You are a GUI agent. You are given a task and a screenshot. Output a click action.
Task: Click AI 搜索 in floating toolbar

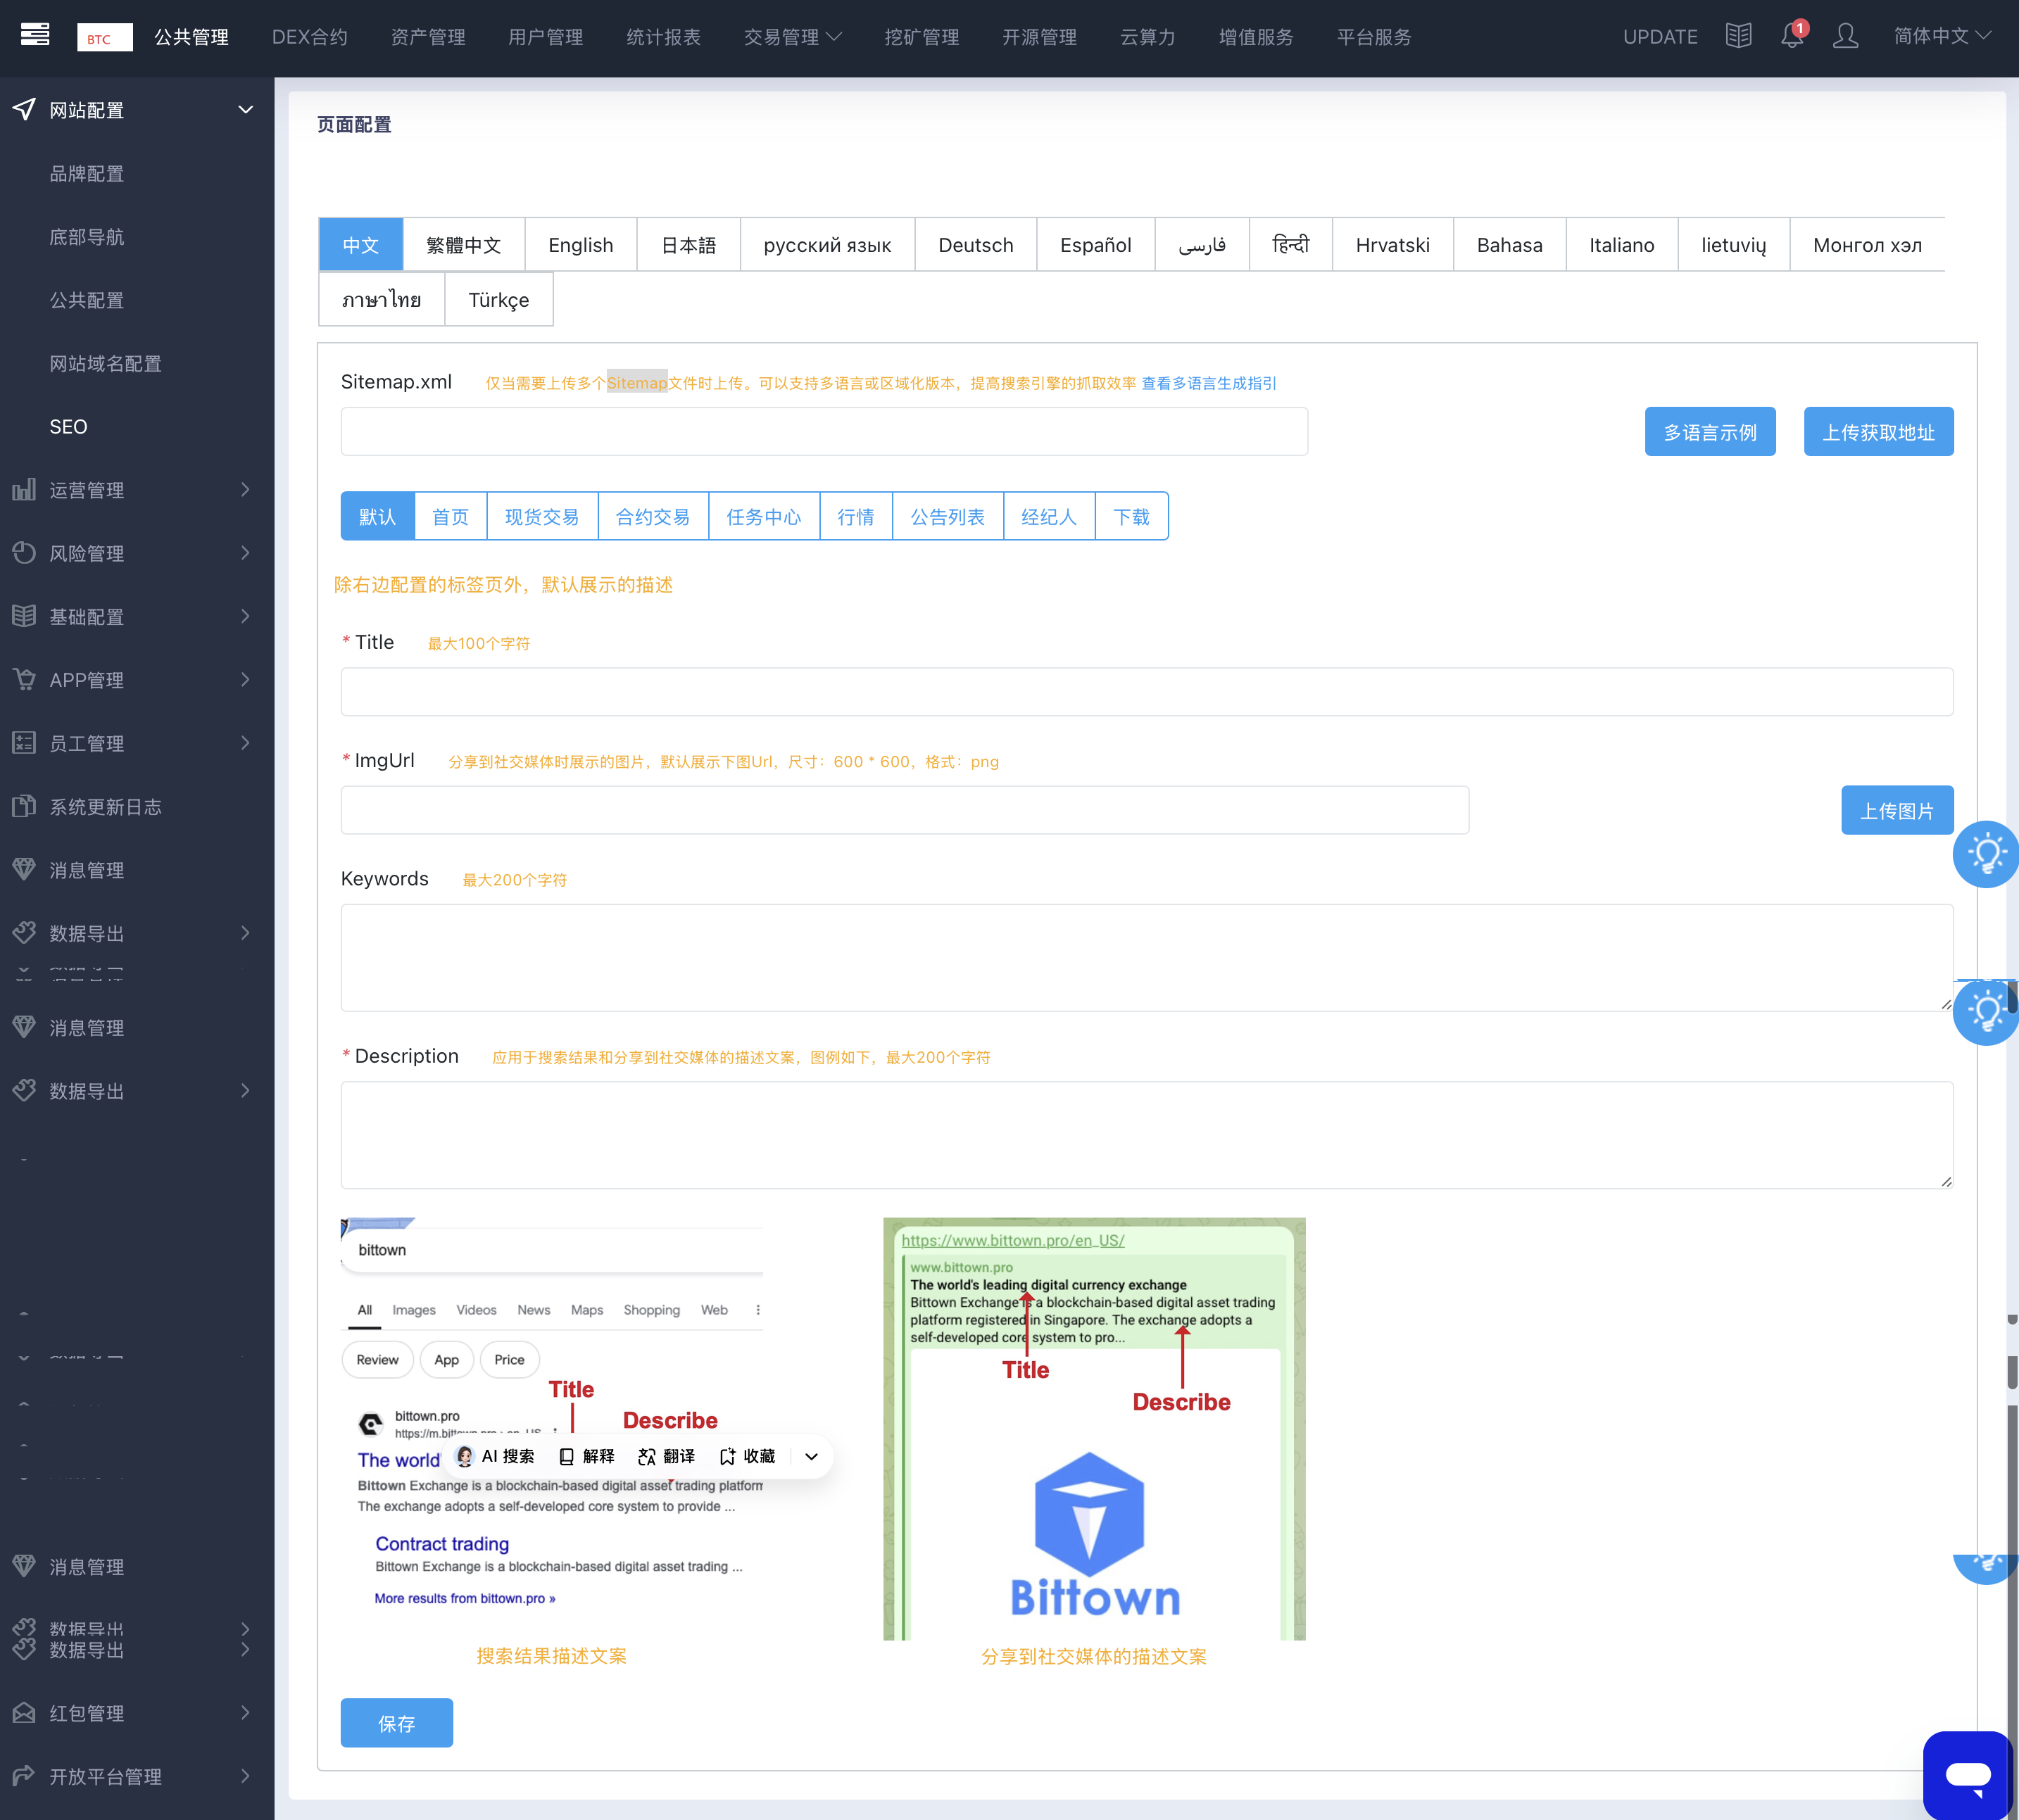click(x=495, y=1456)
